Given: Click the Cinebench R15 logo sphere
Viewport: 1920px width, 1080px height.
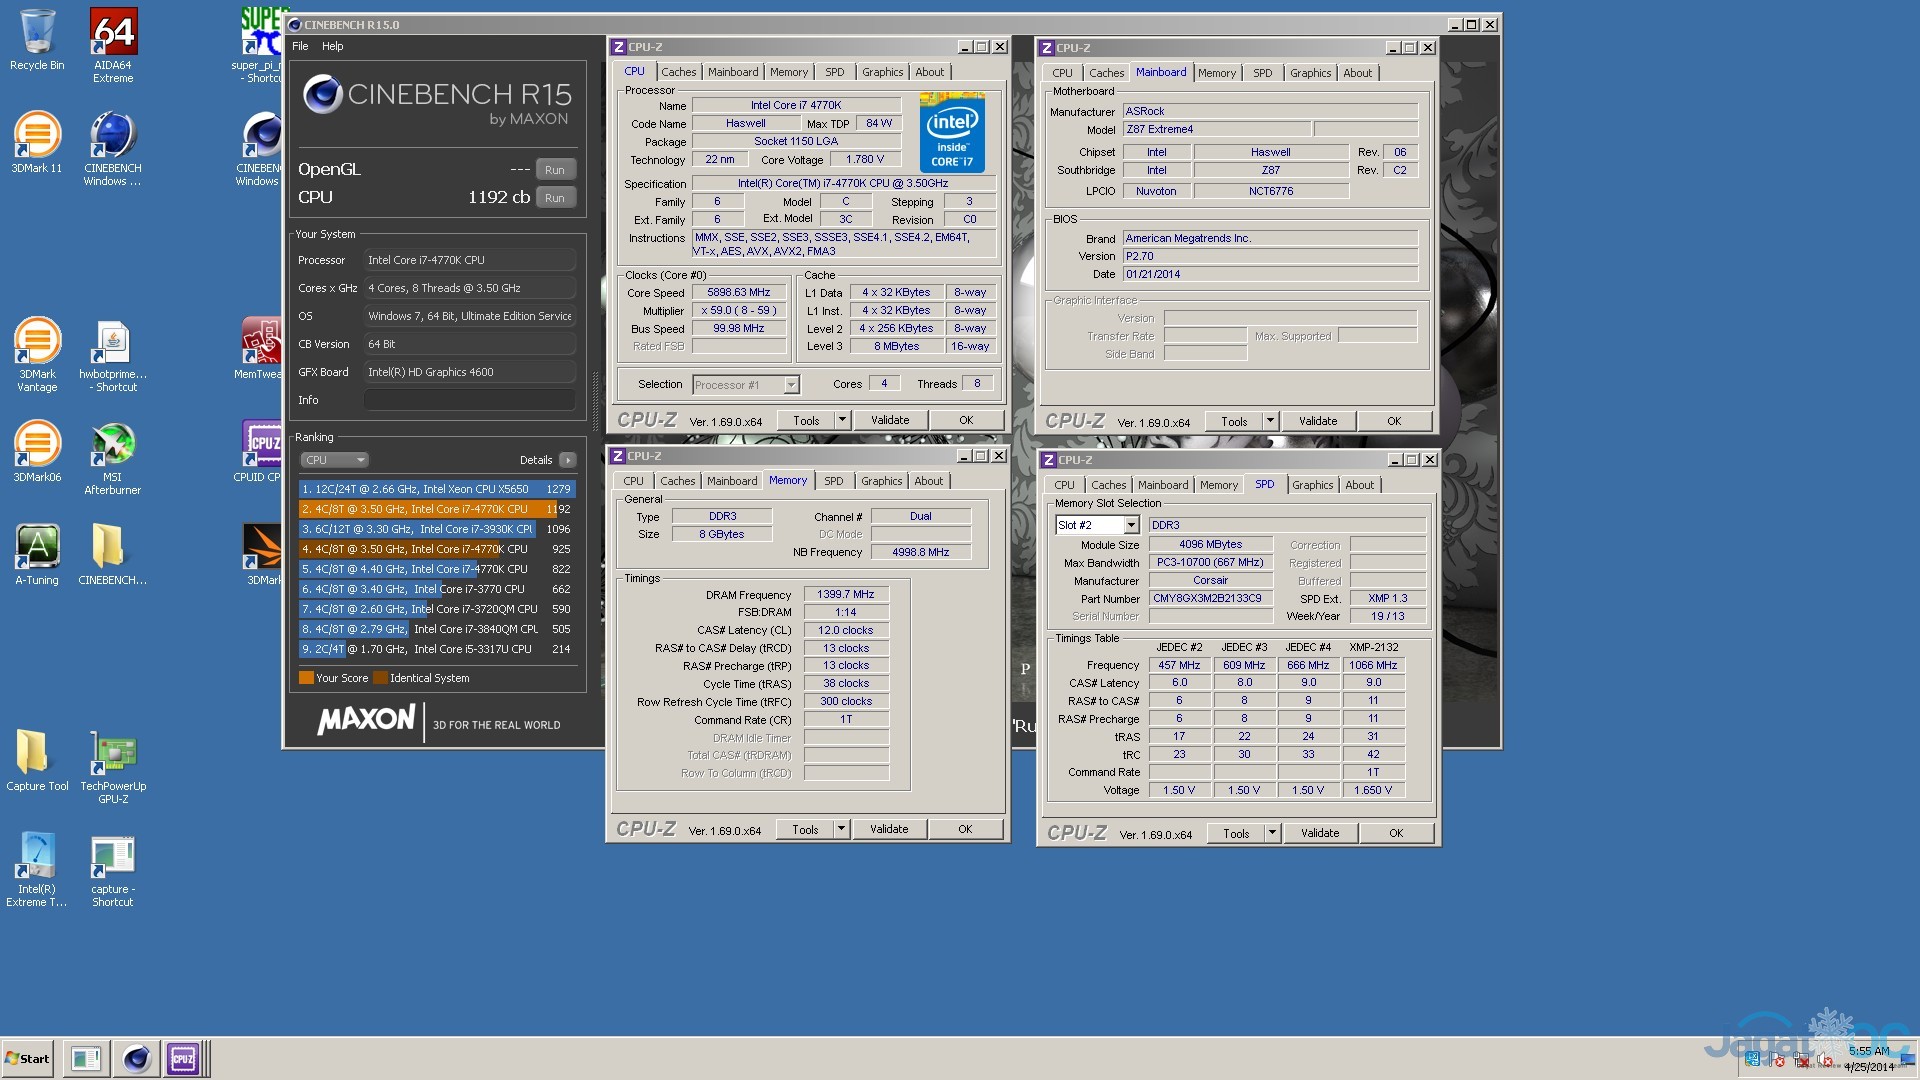Looking at the screenshot, I should 323,94.
